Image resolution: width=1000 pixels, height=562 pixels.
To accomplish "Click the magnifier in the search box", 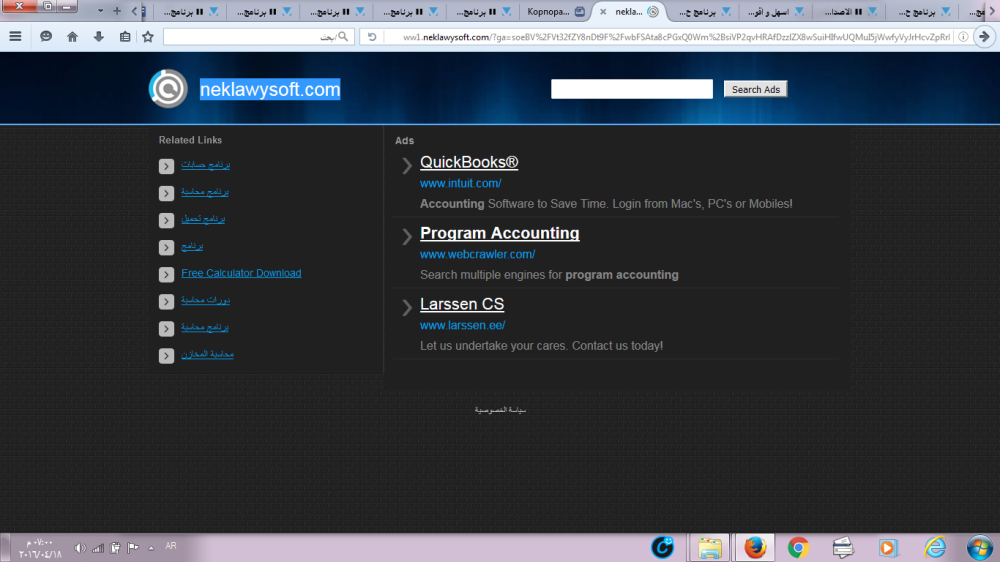I will pyautogui.click(x=343, y=37).
